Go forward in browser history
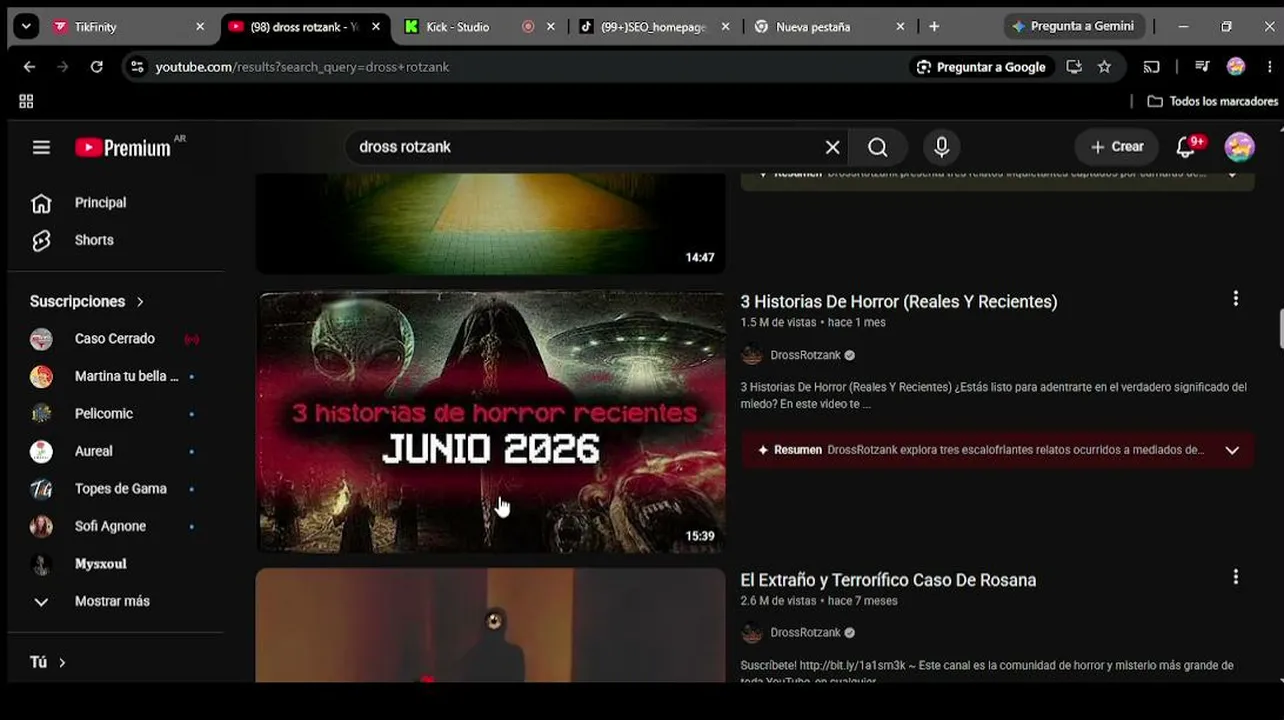Viewport: 1284px width, 720px height. click(x=63, y=67)
